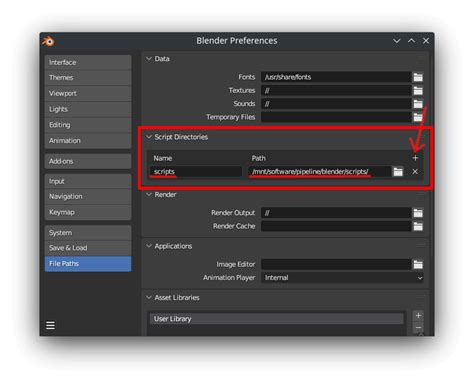Click the script directory Path field
The image size is (474, 383).
(x=319, y=172)
